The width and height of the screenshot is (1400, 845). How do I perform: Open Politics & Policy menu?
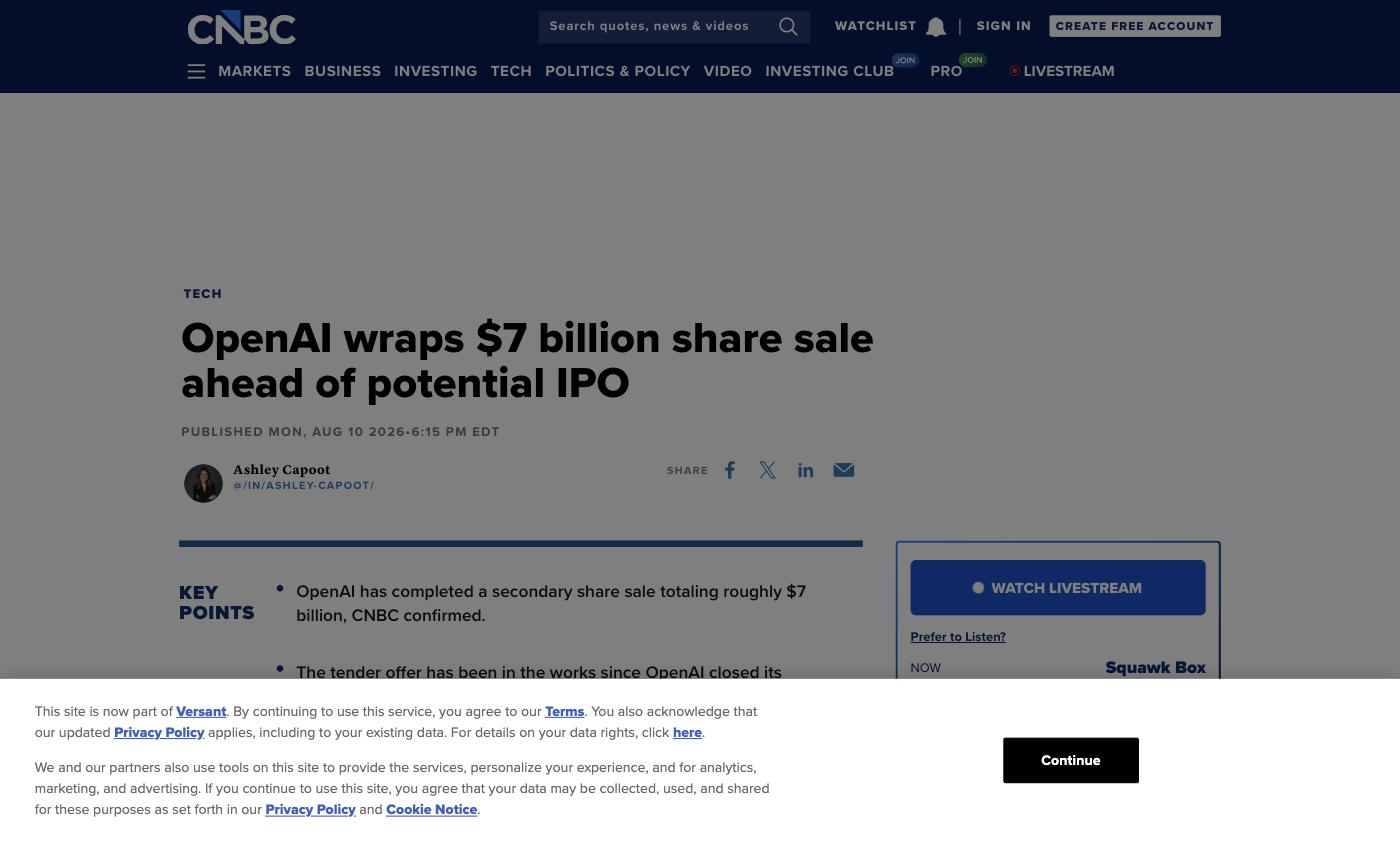pyautogui.click(x=617, y=71)
